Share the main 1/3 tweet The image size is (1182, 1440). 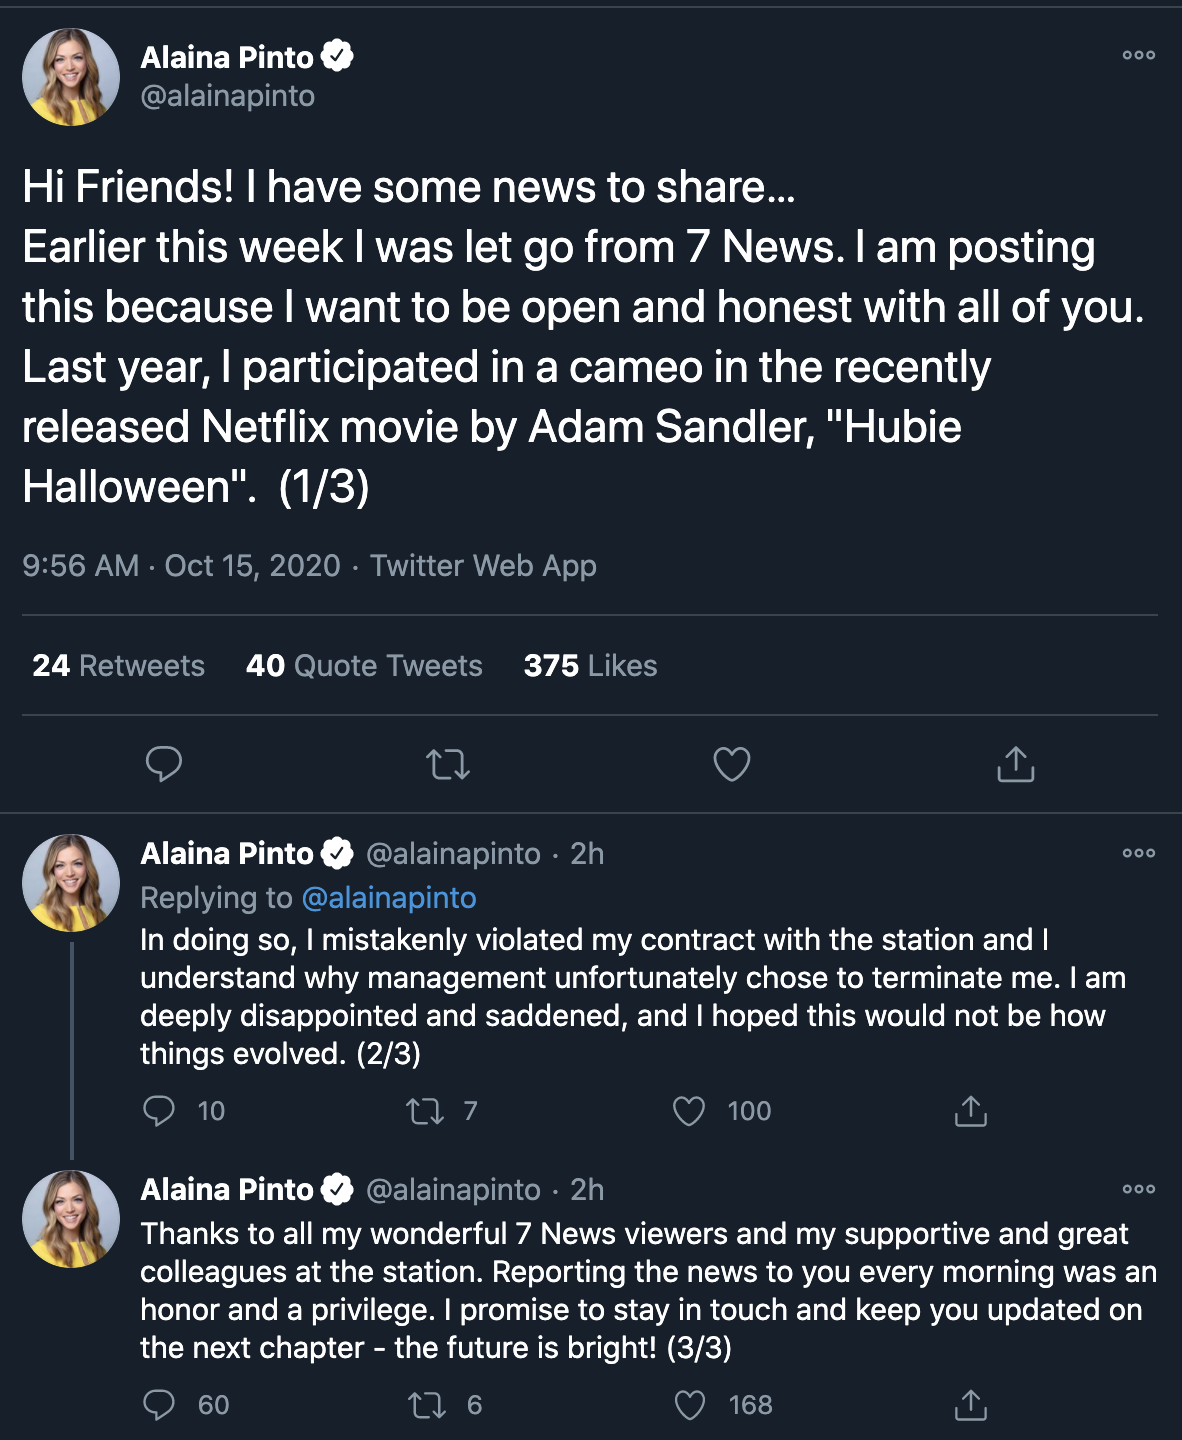tap(1015, 765)
